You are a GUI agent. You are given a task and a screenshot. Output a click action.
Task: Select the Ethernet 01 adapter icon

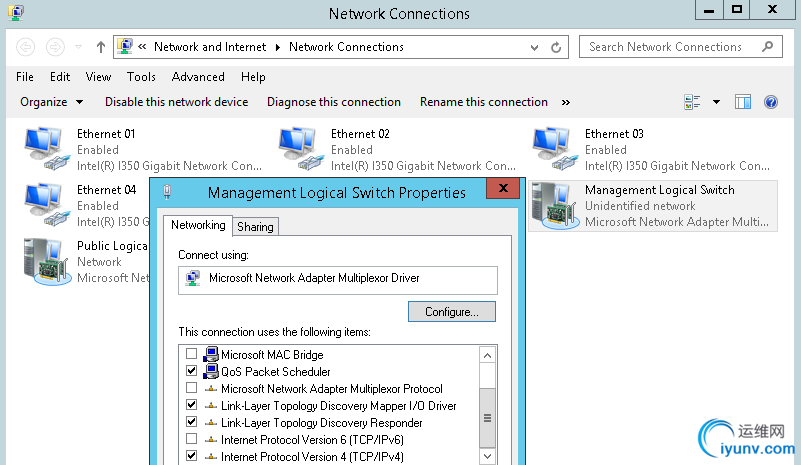coord(46,149)
